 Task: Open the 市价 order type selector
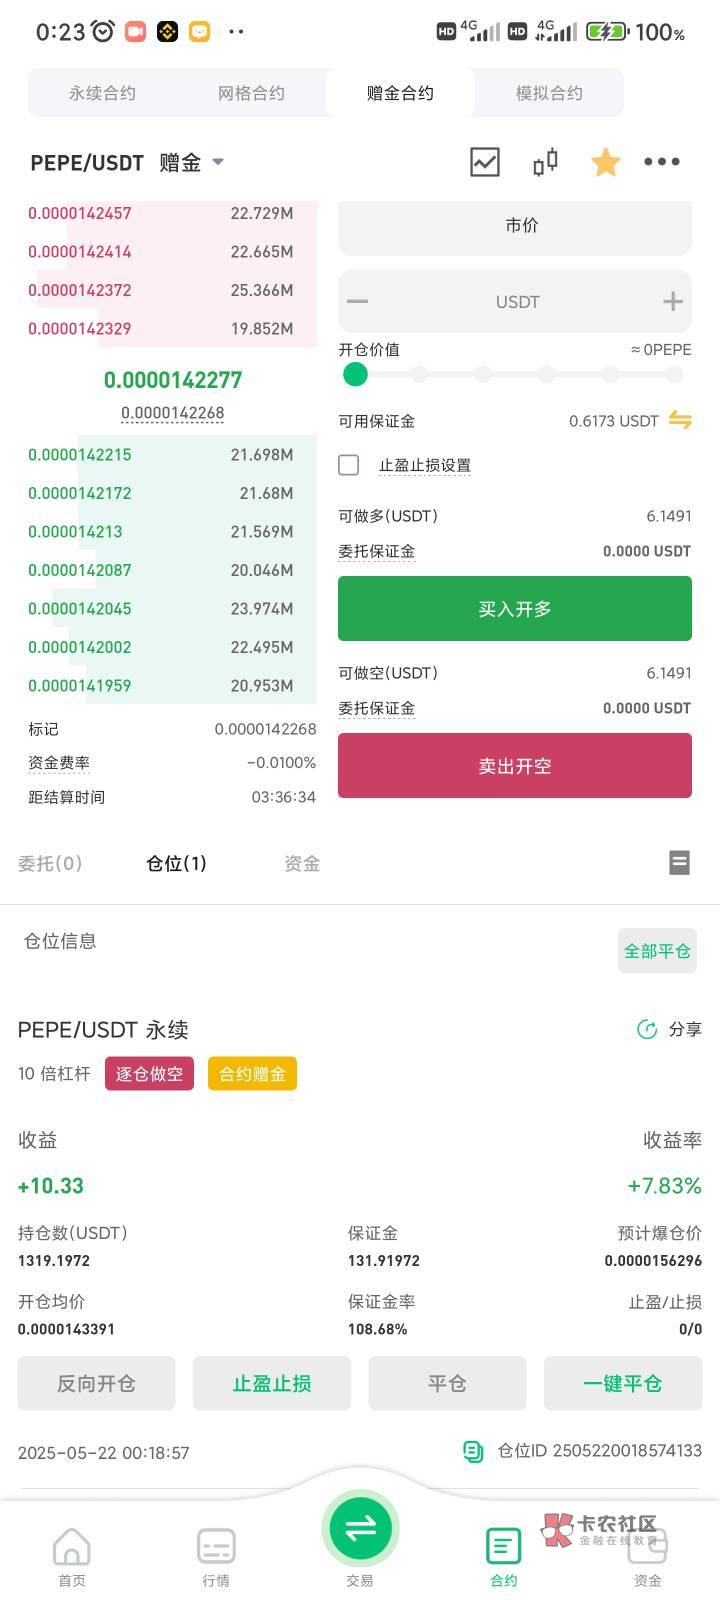(x=514, y=226)
